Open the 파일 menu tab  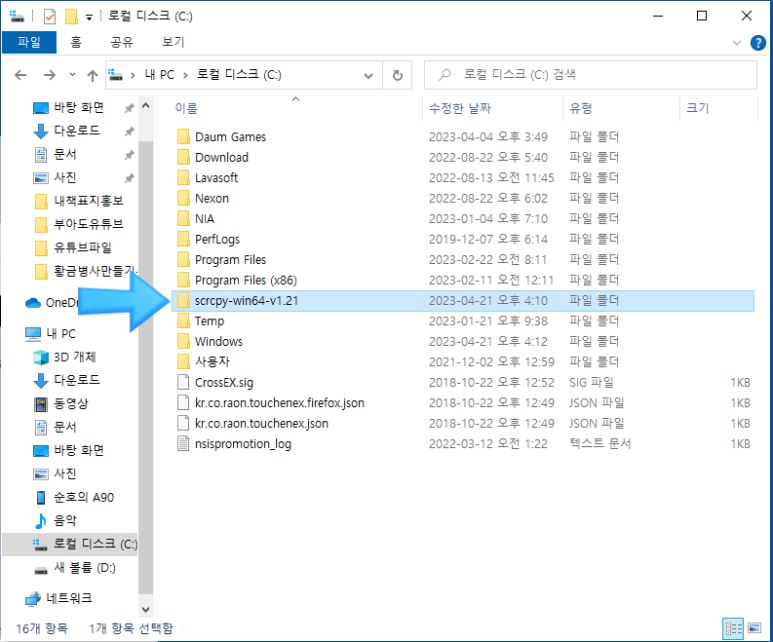(29, 42)
